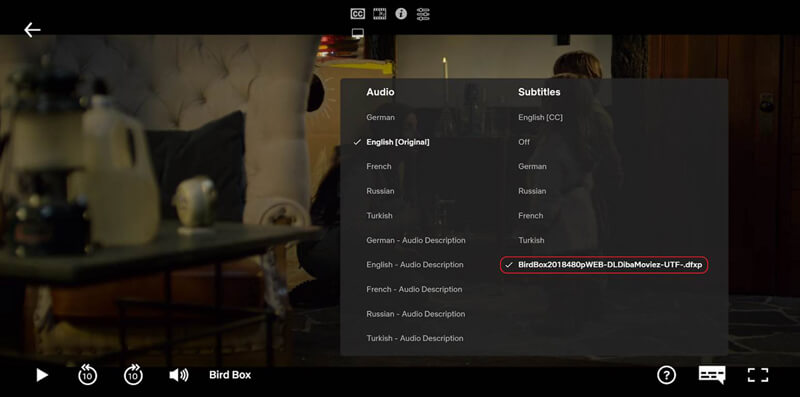Select English - Audio Description track
The width and height of the screenshot is (800, 397).
(415, 265)
